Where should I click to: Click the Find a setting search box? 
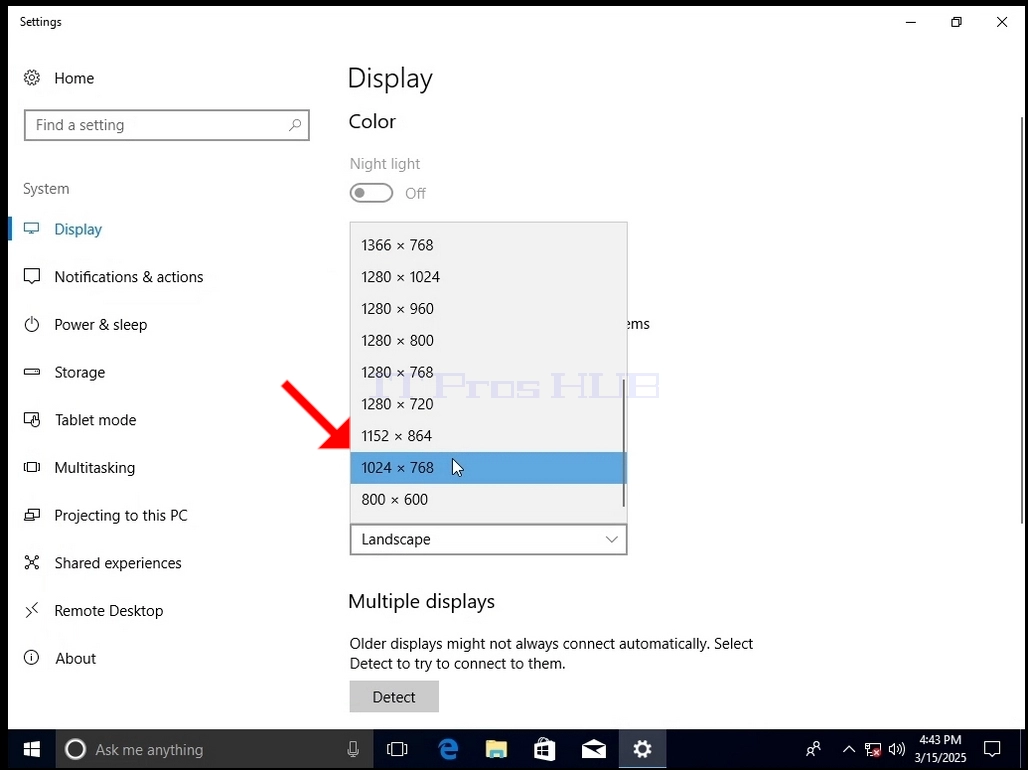pyautogui.click(x=167, y=125)
